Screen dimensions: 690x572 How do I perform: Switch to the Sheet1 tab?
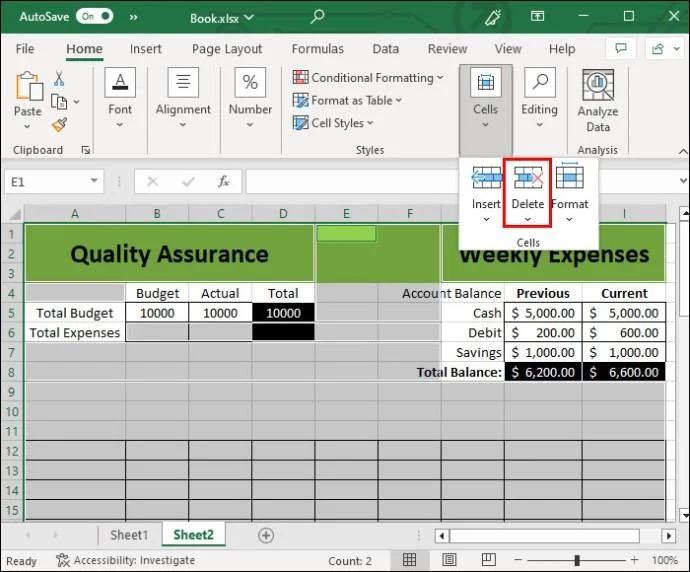129,535
